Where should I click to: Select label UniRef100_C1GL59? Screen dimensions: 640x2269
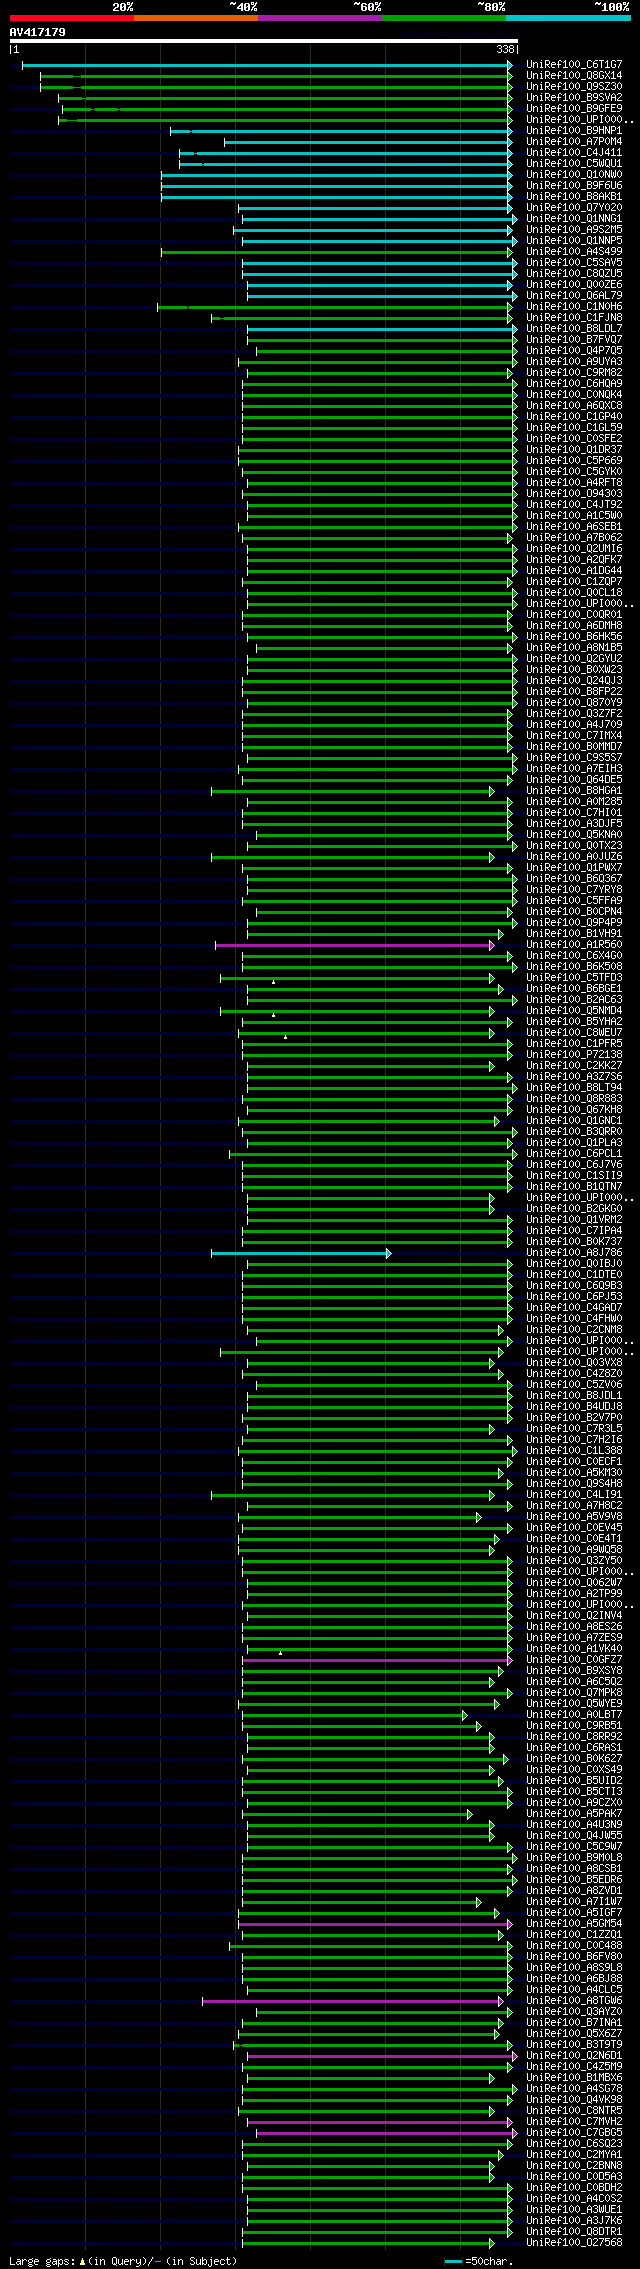coord(573,428)
